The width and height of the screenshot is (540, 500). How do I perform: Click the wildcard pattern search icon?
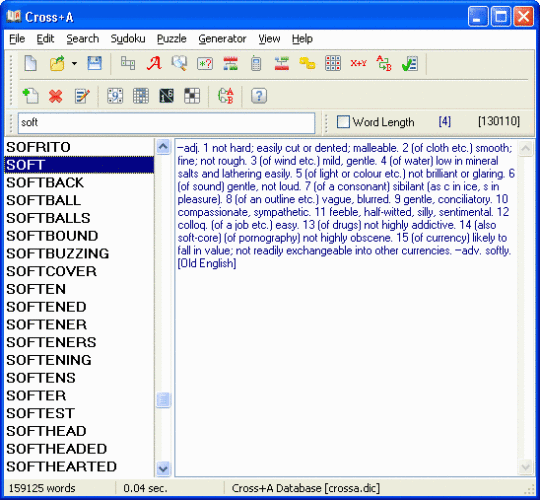[205, 64]
